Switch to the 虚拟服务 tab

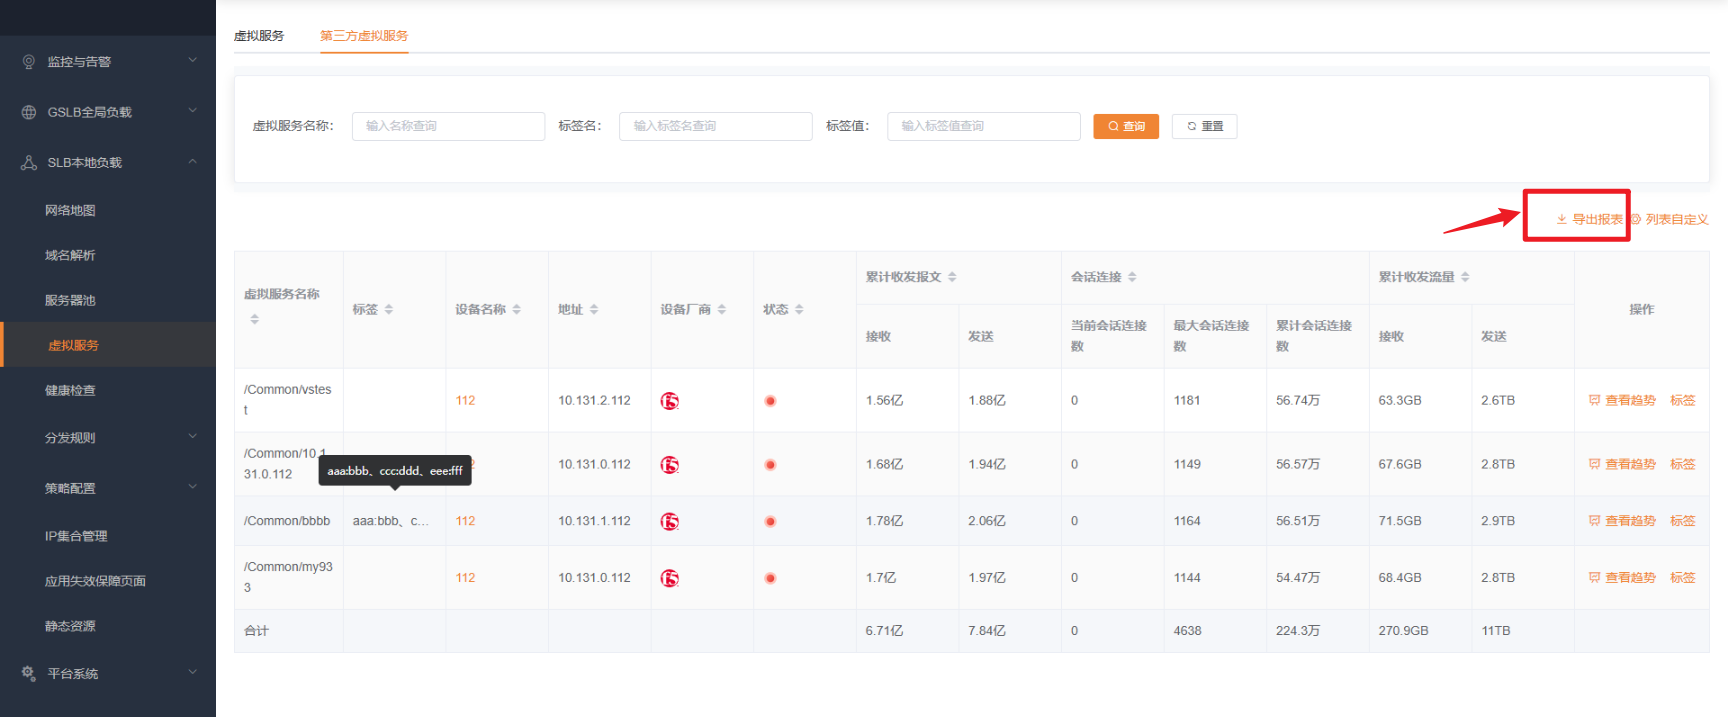(259, 36)
